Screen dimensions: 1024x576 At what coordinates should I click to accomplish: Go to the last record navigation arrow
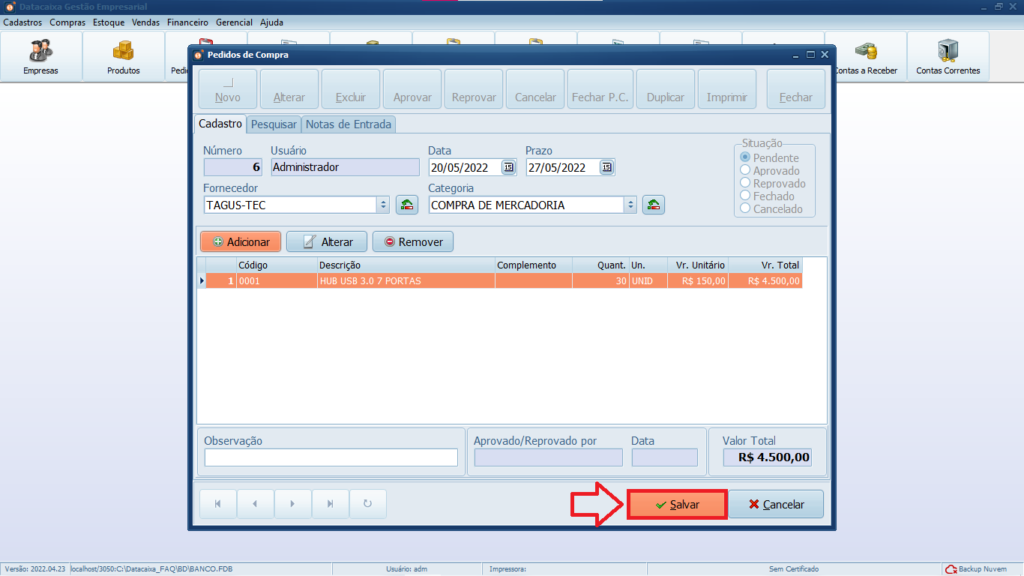point(329,504)
